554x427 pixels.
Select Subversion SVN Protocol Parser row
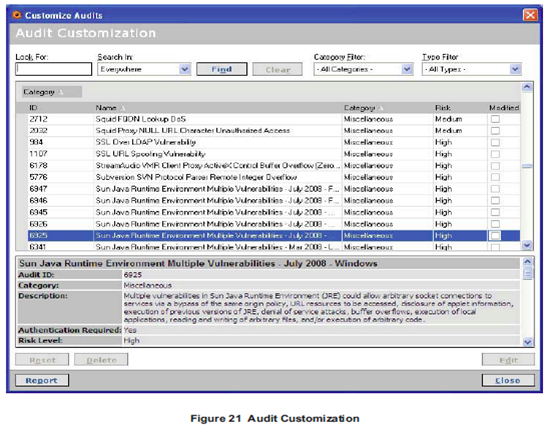click(274, 177)
